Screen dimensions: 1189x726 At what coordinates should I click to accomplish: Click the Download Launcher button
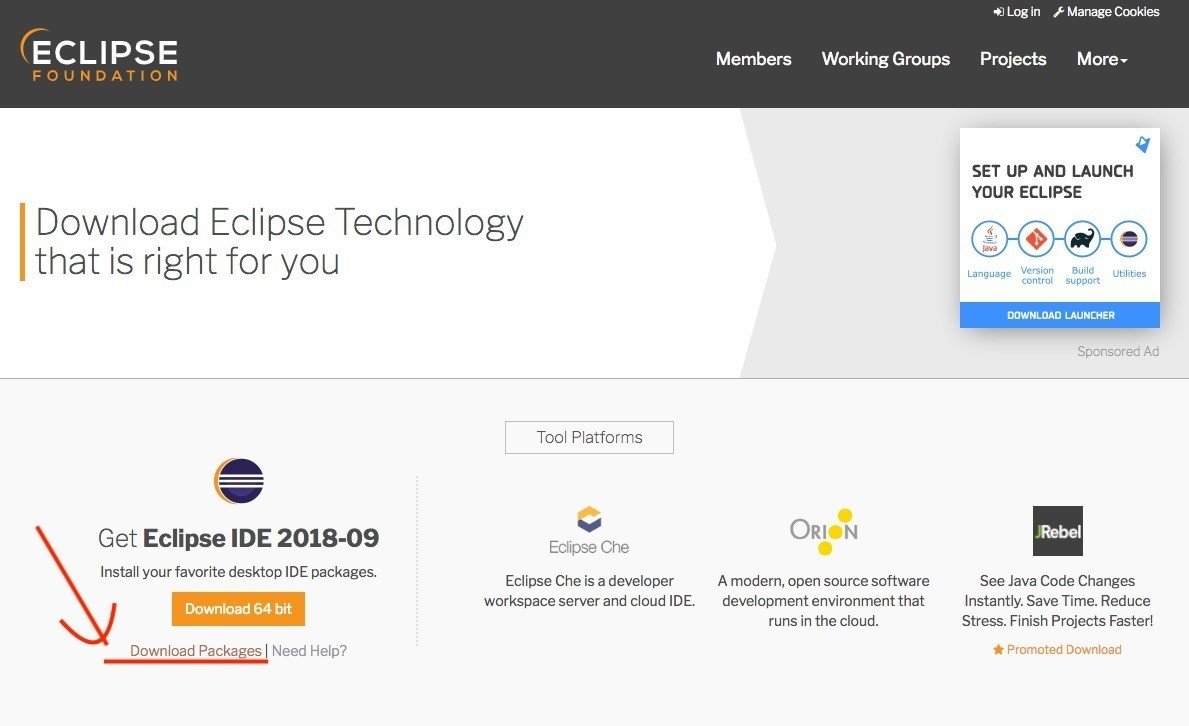1059,315
